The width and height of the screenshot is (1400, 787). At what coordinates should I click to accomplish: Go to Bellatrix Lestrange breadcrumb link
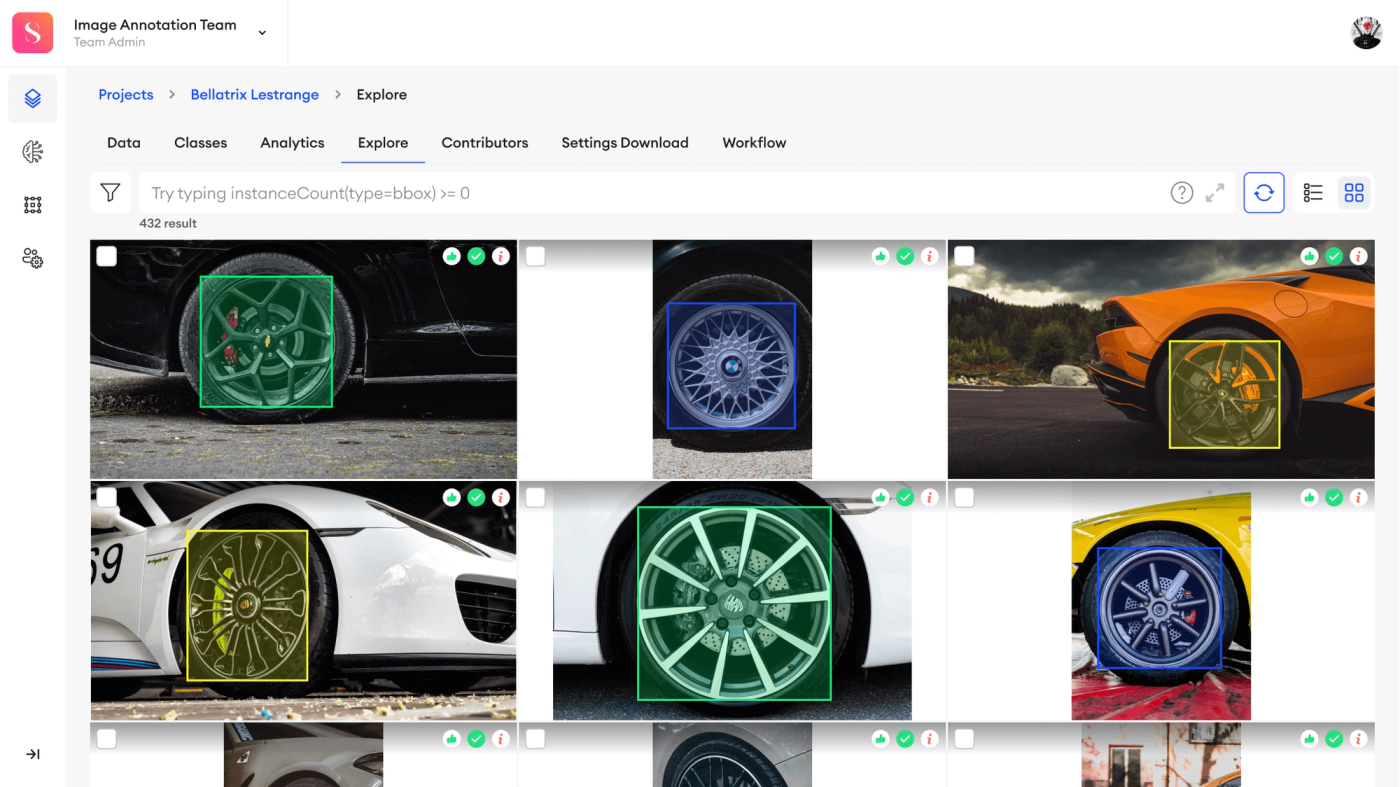pyautogui.click(x=255, y=95)
